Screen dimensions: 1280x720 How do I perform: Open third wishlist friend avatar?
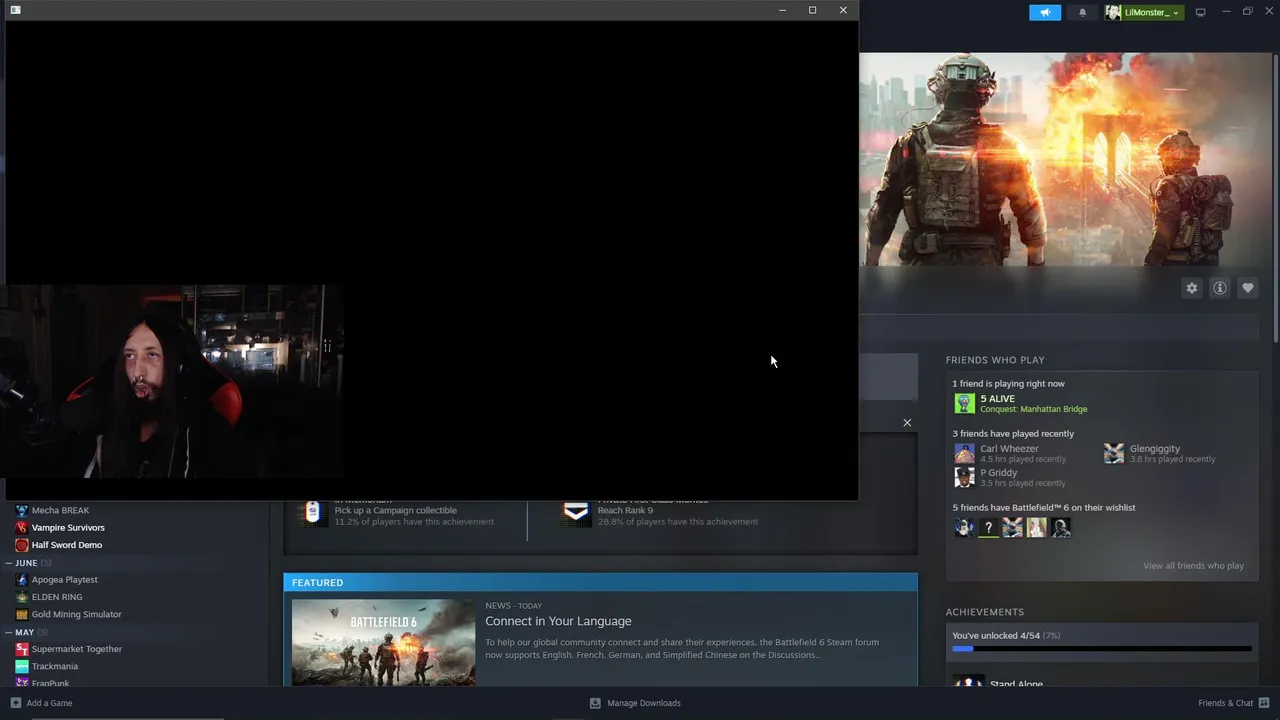click(x=1013, y=527)
